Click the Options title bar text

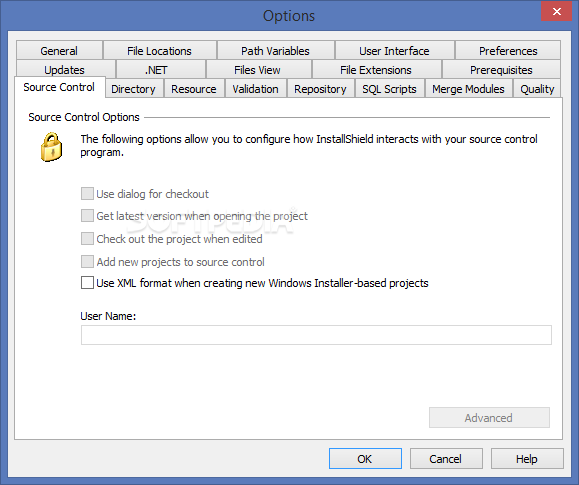pyautogui.click(x=289, y=16)
